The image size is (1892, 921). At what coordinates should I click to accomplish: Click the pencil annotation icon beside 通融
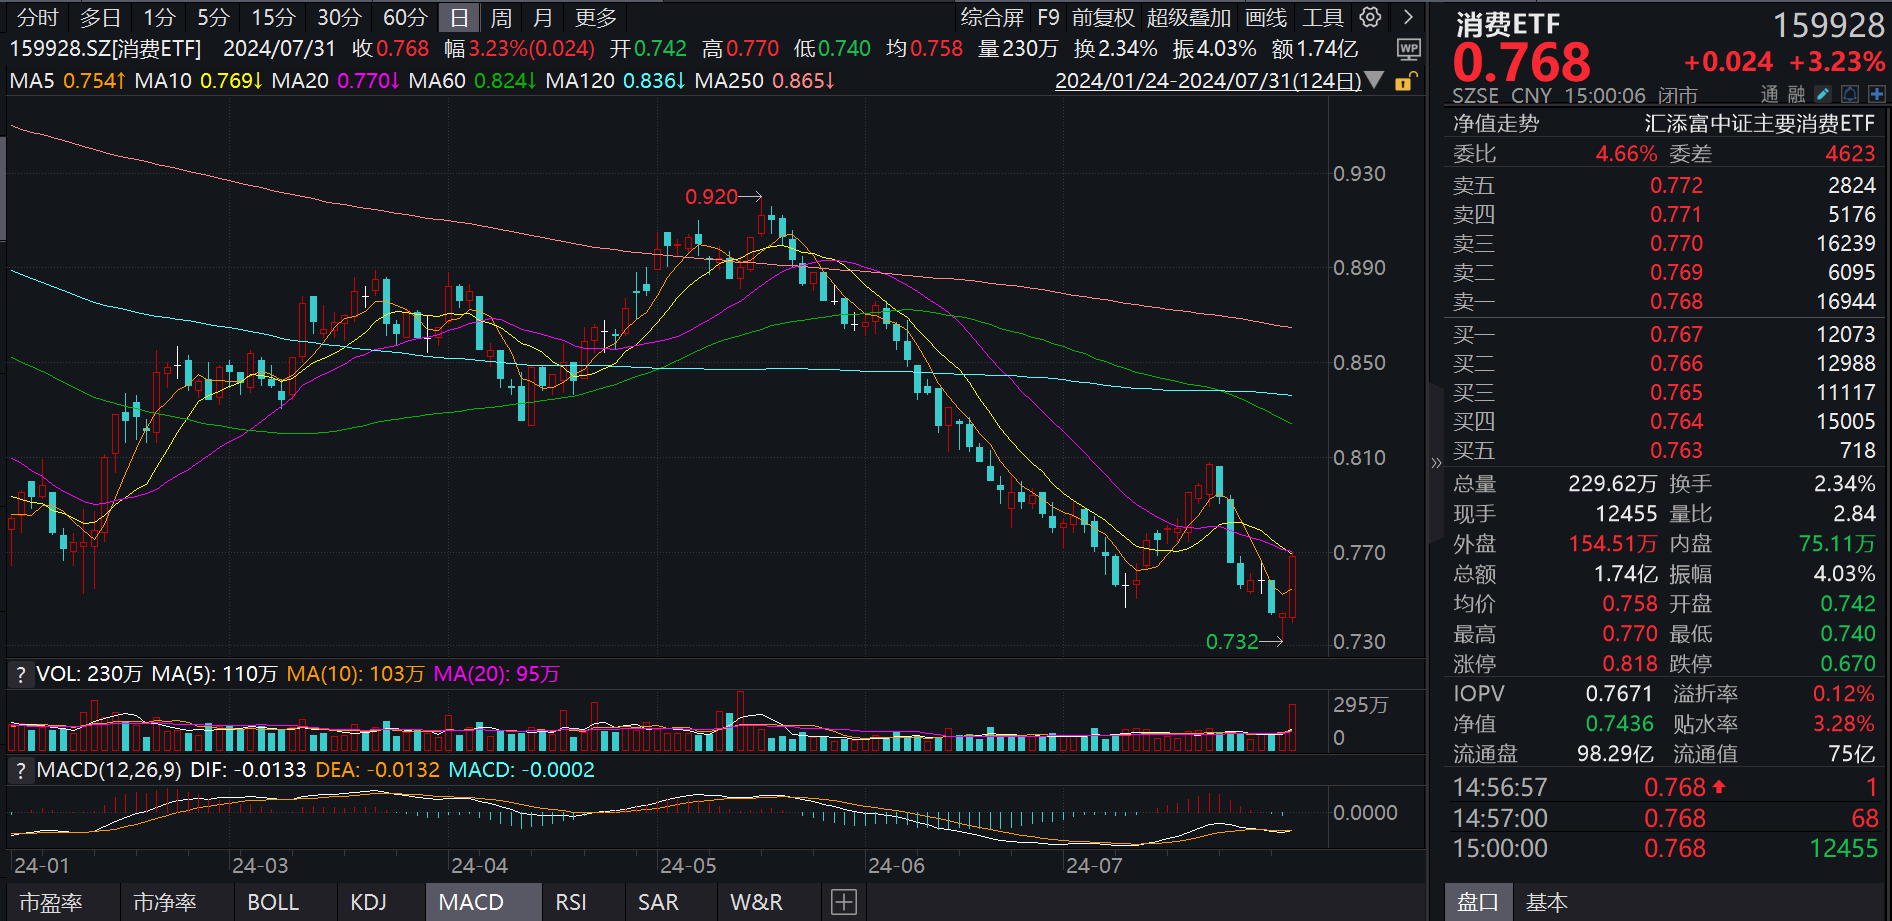coord(1824,93)
